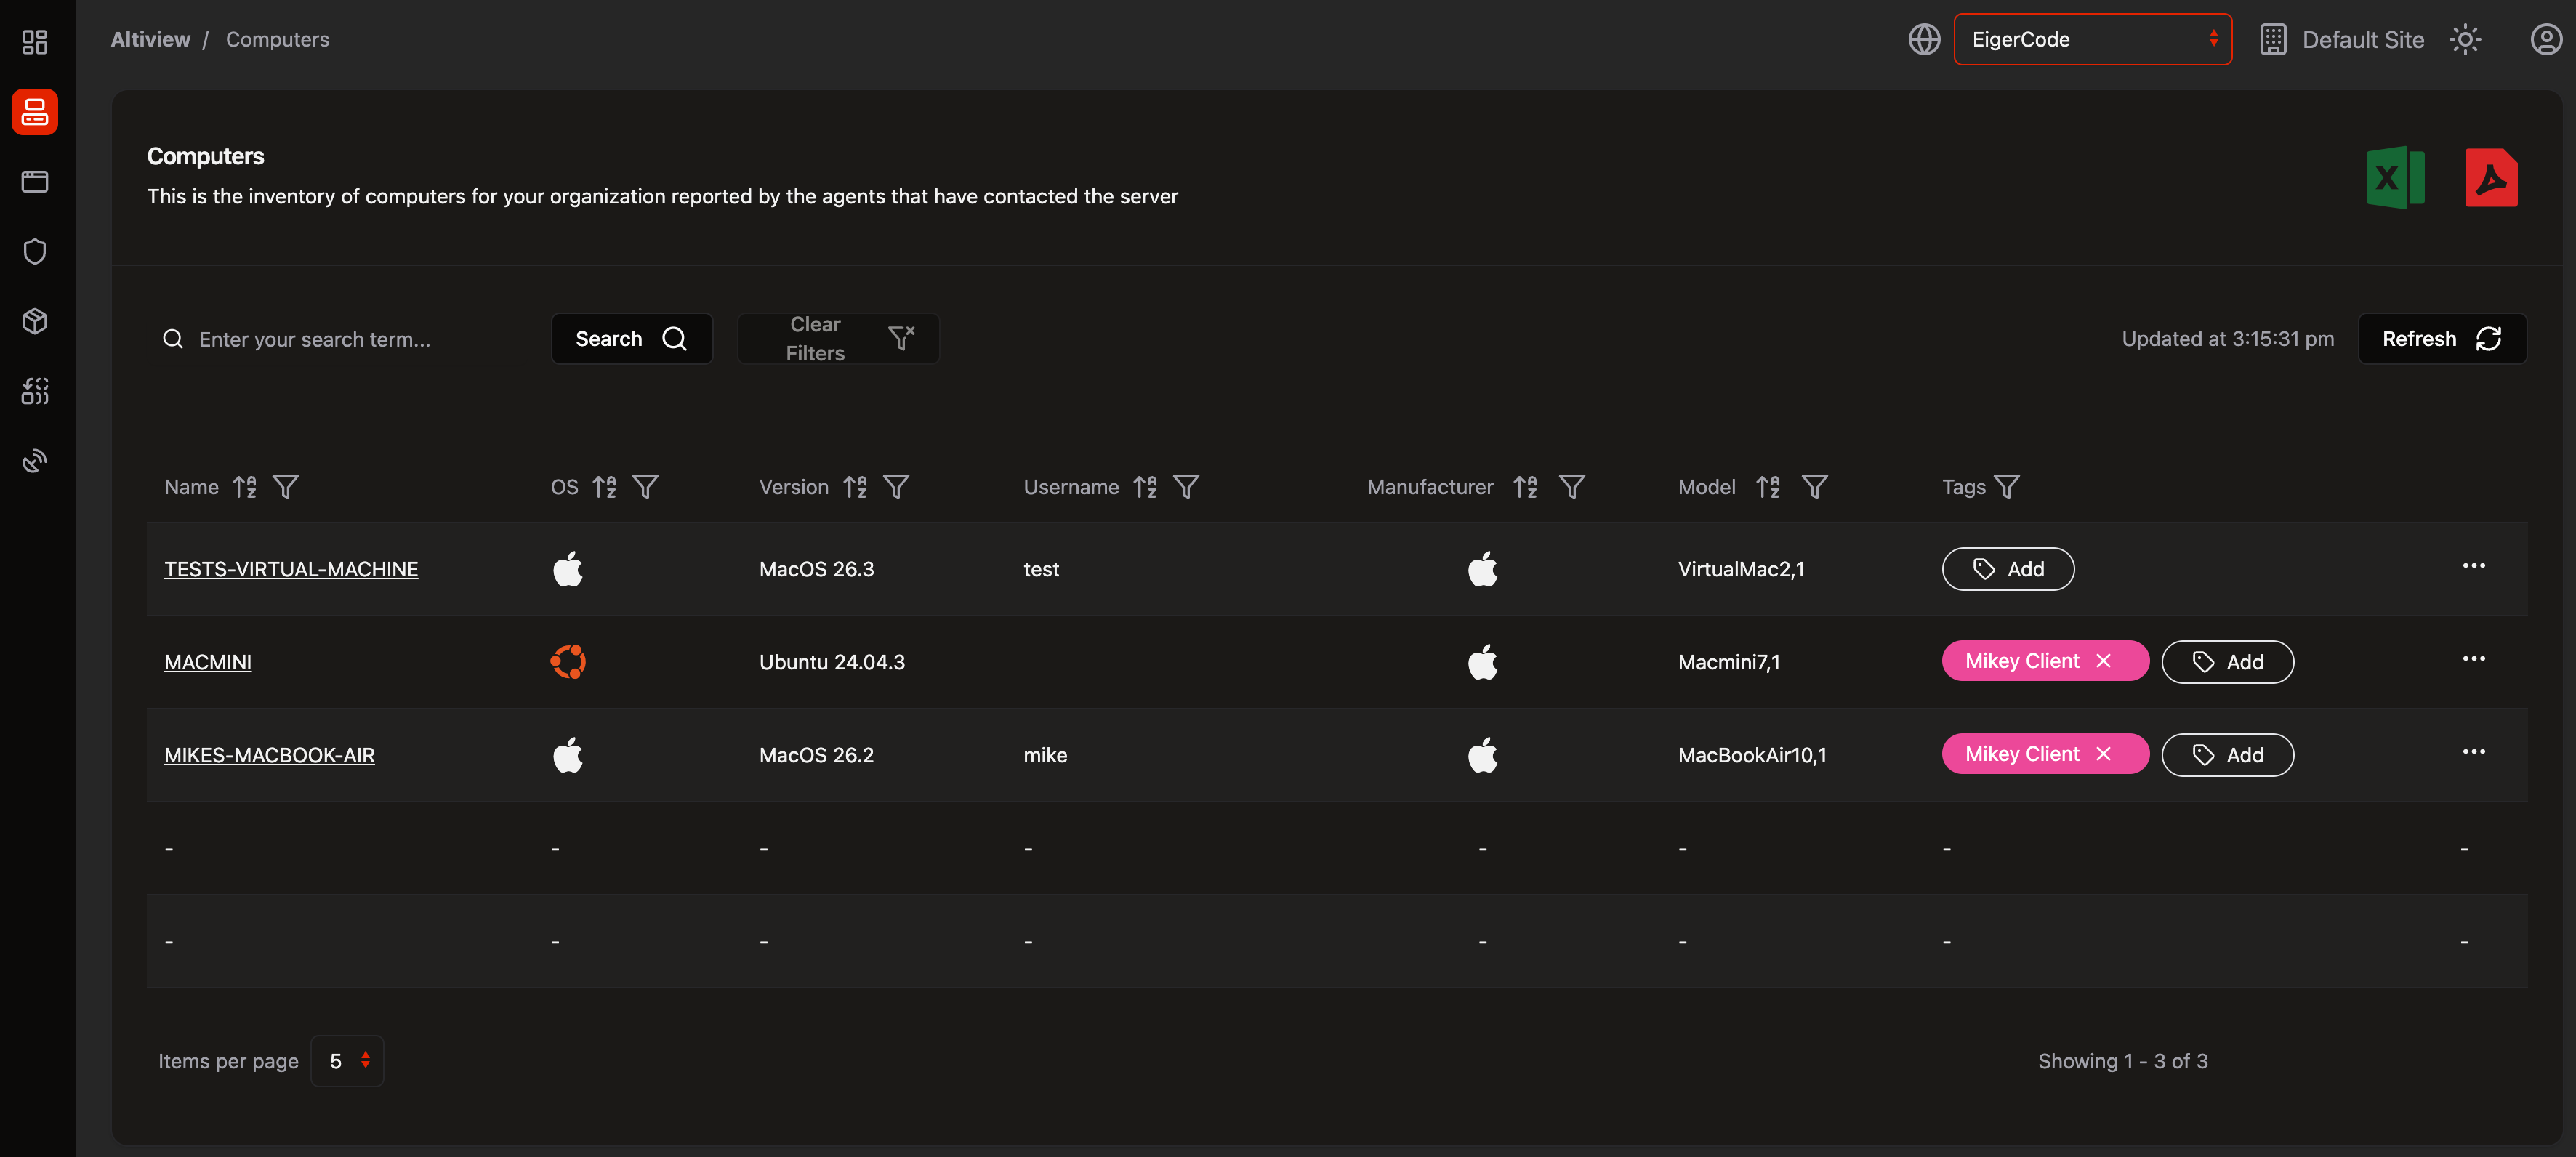This screenshot has width=2576, height=1157.
Task: Open the user profile icon
Action: [2545, 39]
